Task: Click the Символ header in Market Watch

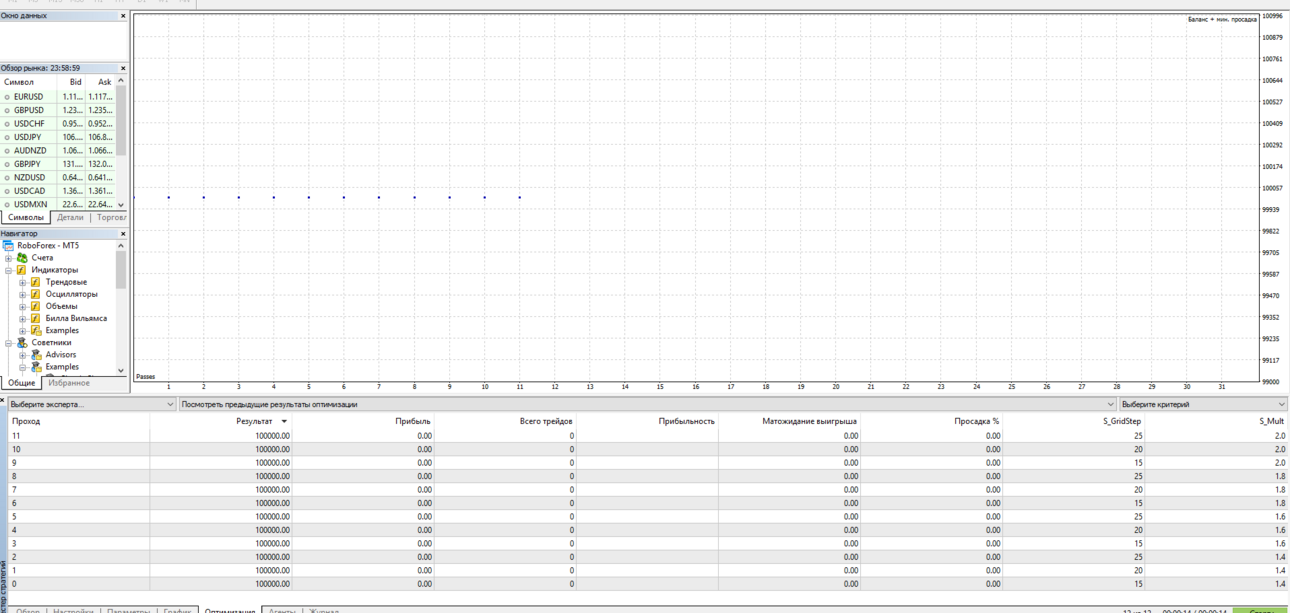Action: [x=29, y=82]
